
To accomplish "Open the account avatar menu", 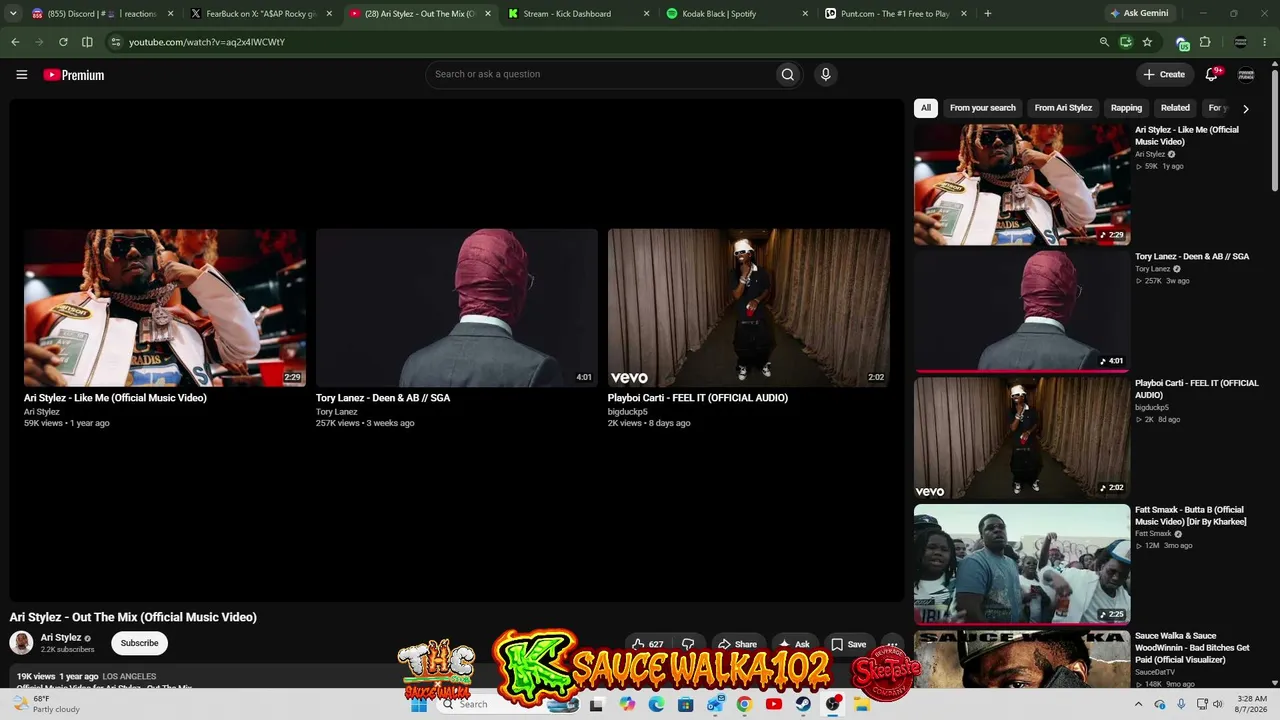I will (1246, 74).
